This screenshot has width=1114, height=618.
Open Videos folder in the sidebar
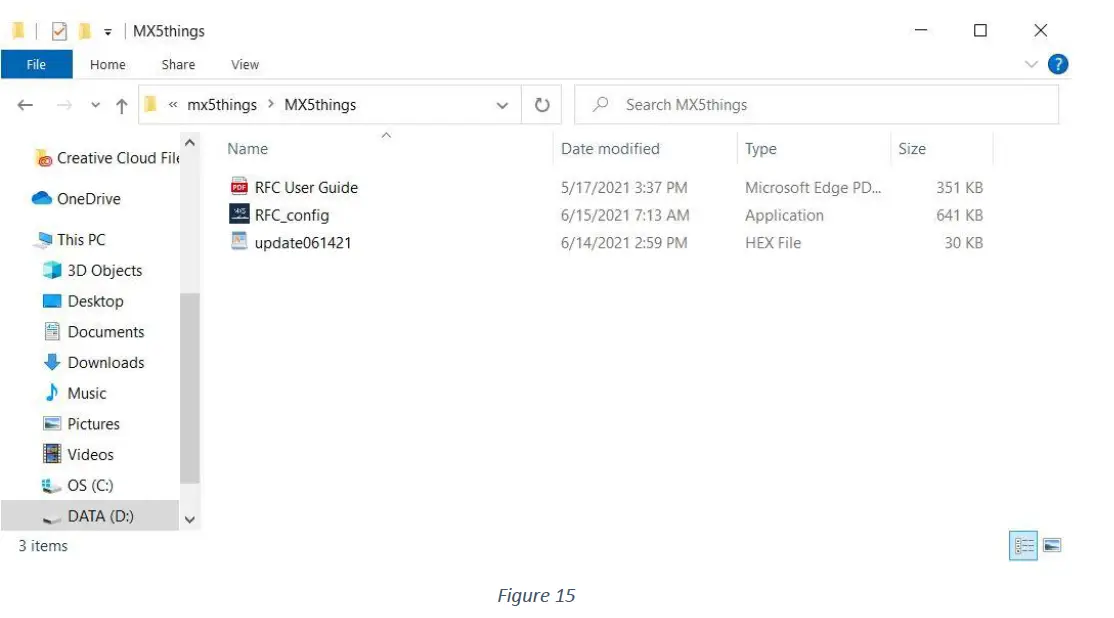(x=78, y=455)
